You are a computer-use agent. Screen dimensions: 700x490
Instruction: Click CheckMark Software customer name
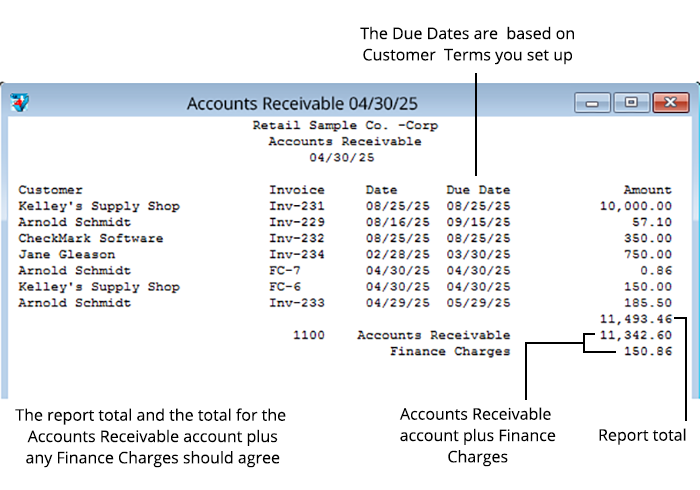tap(90, 238)
